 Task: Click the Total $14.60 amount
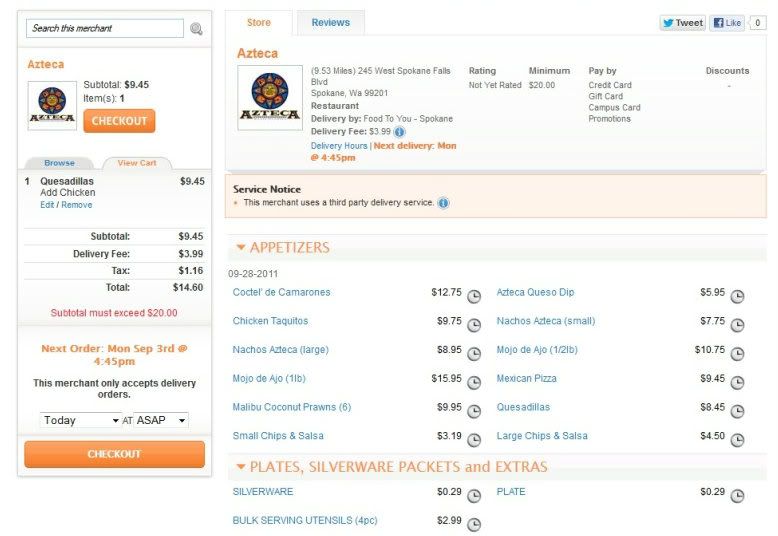point(188,287)
